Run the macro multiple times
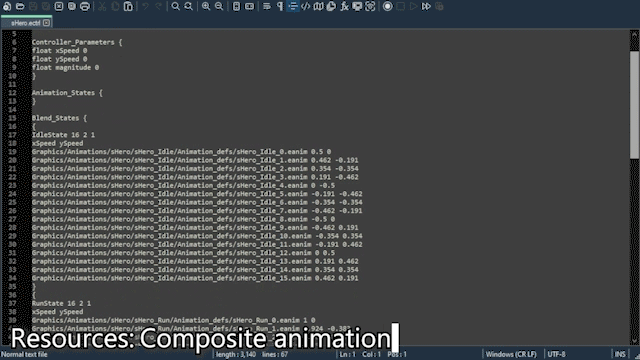 tap(426, 6)
